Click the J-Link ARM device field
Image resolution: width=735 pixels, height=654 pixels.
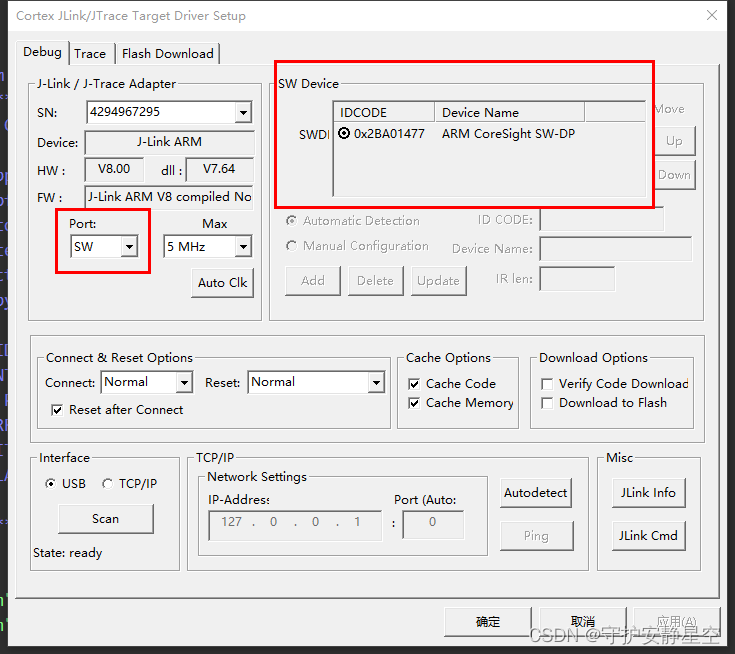169,142
